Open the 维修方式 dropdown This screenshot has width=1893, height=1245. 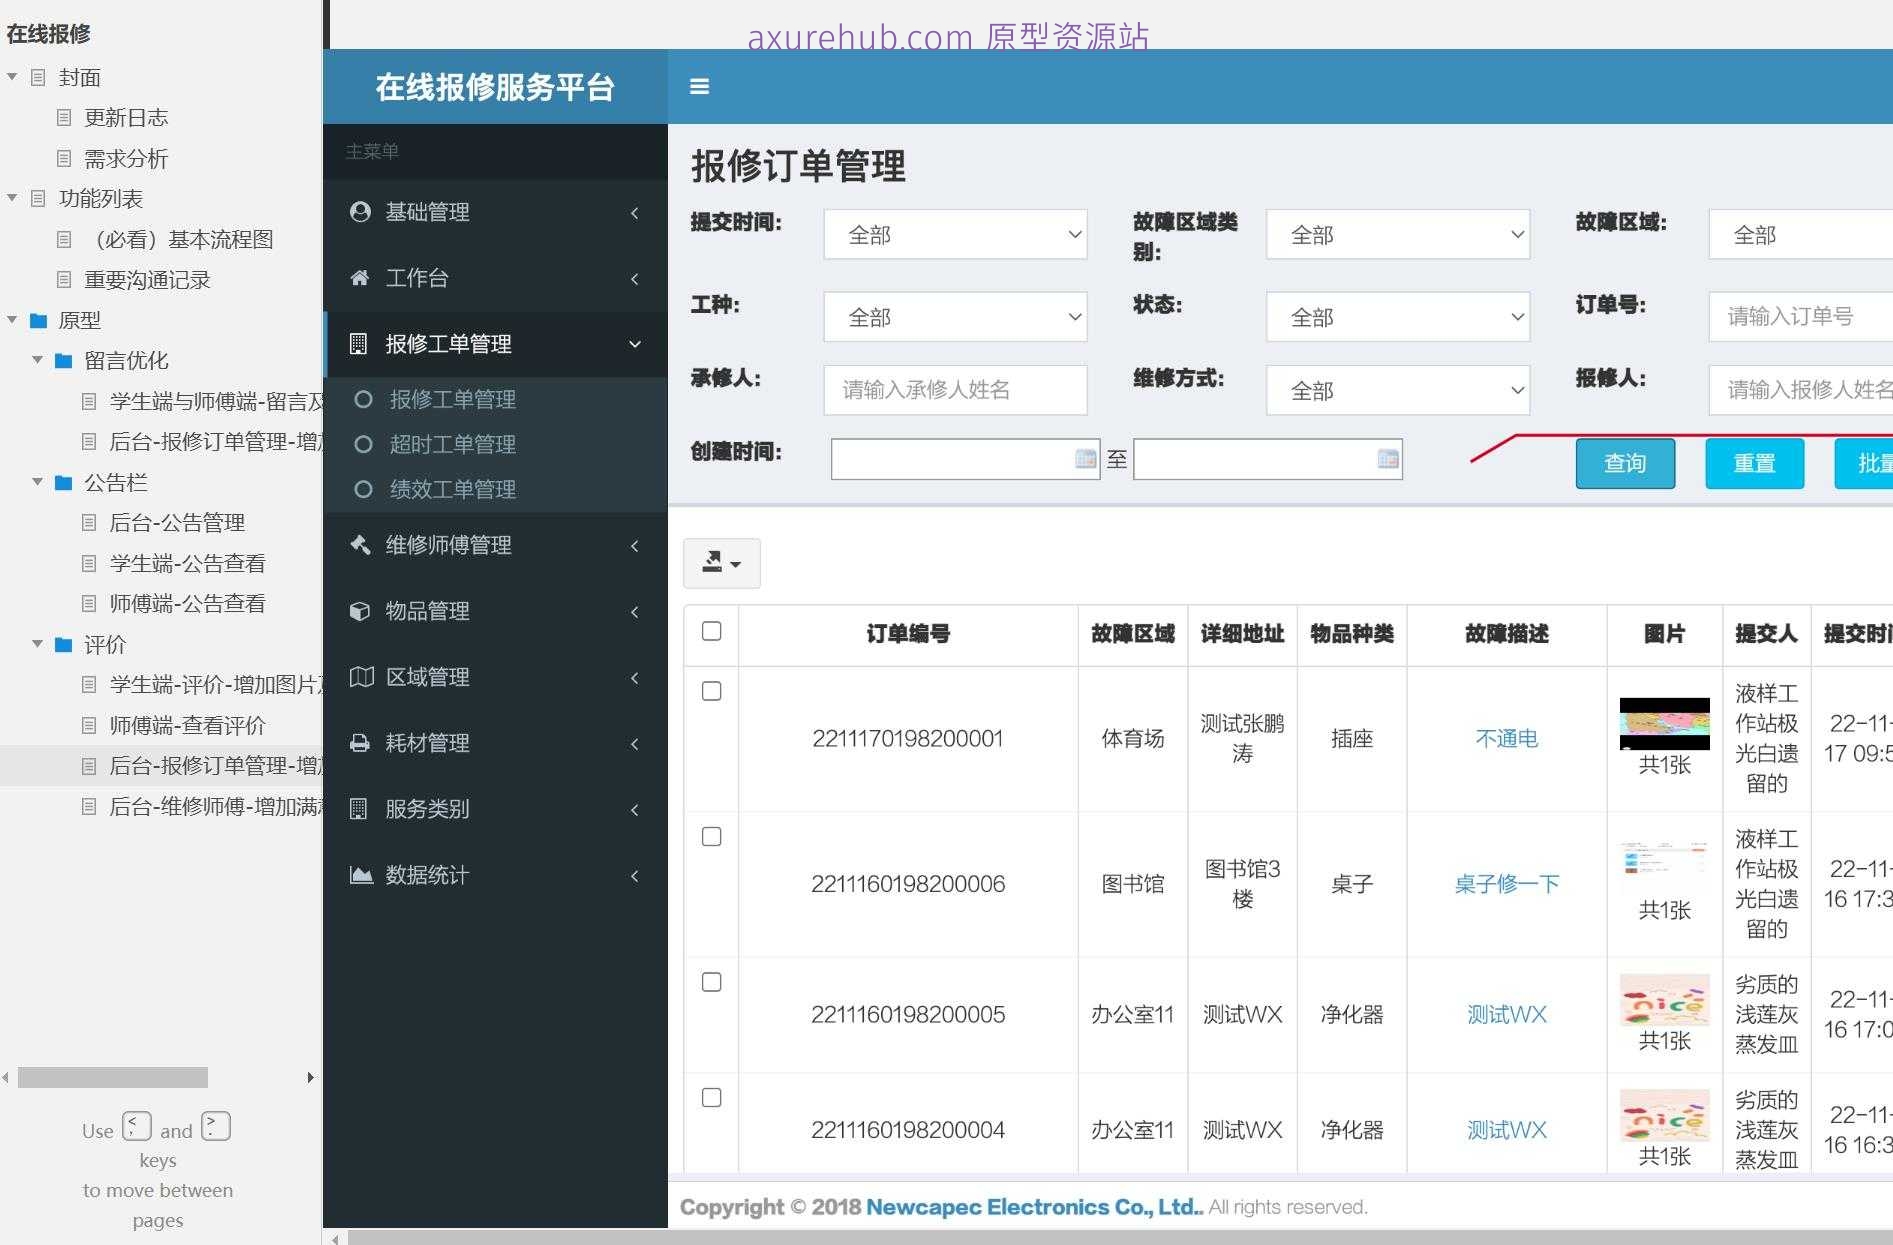pos(1396,390)
